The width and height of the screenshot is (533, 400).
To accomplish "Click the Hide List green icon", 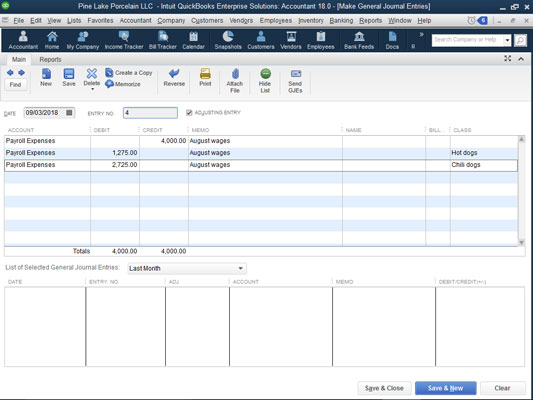I will [x=265, y=73].
